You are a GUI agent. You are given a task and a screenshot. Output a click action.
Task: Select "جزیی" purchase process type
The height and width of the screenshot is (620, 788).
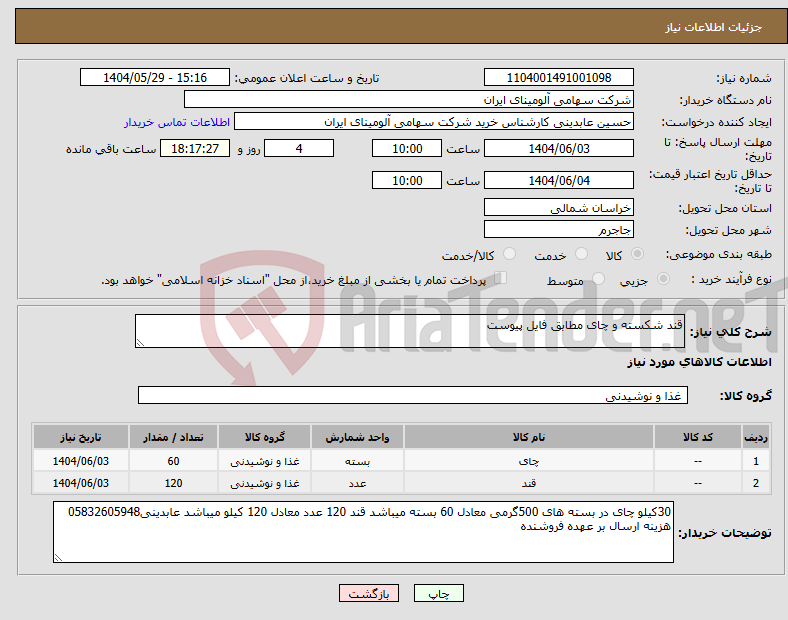pyautogui.click(x=665, y=281)
